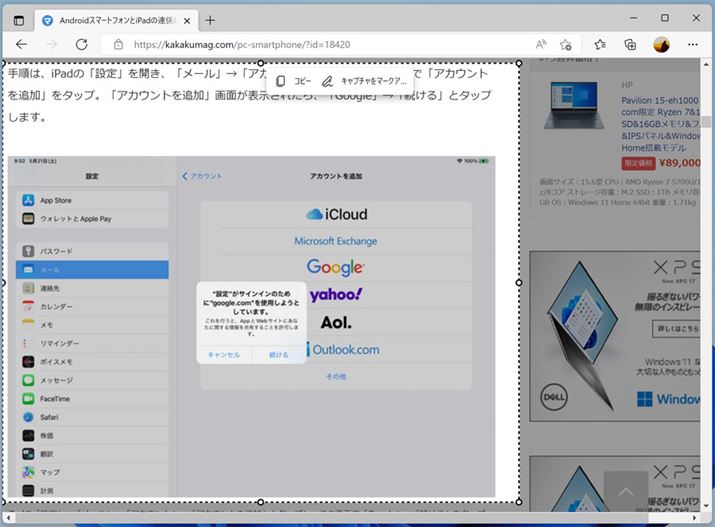Click the ¥89,000 price text
The image size is (715, 527).
(679, 163)
